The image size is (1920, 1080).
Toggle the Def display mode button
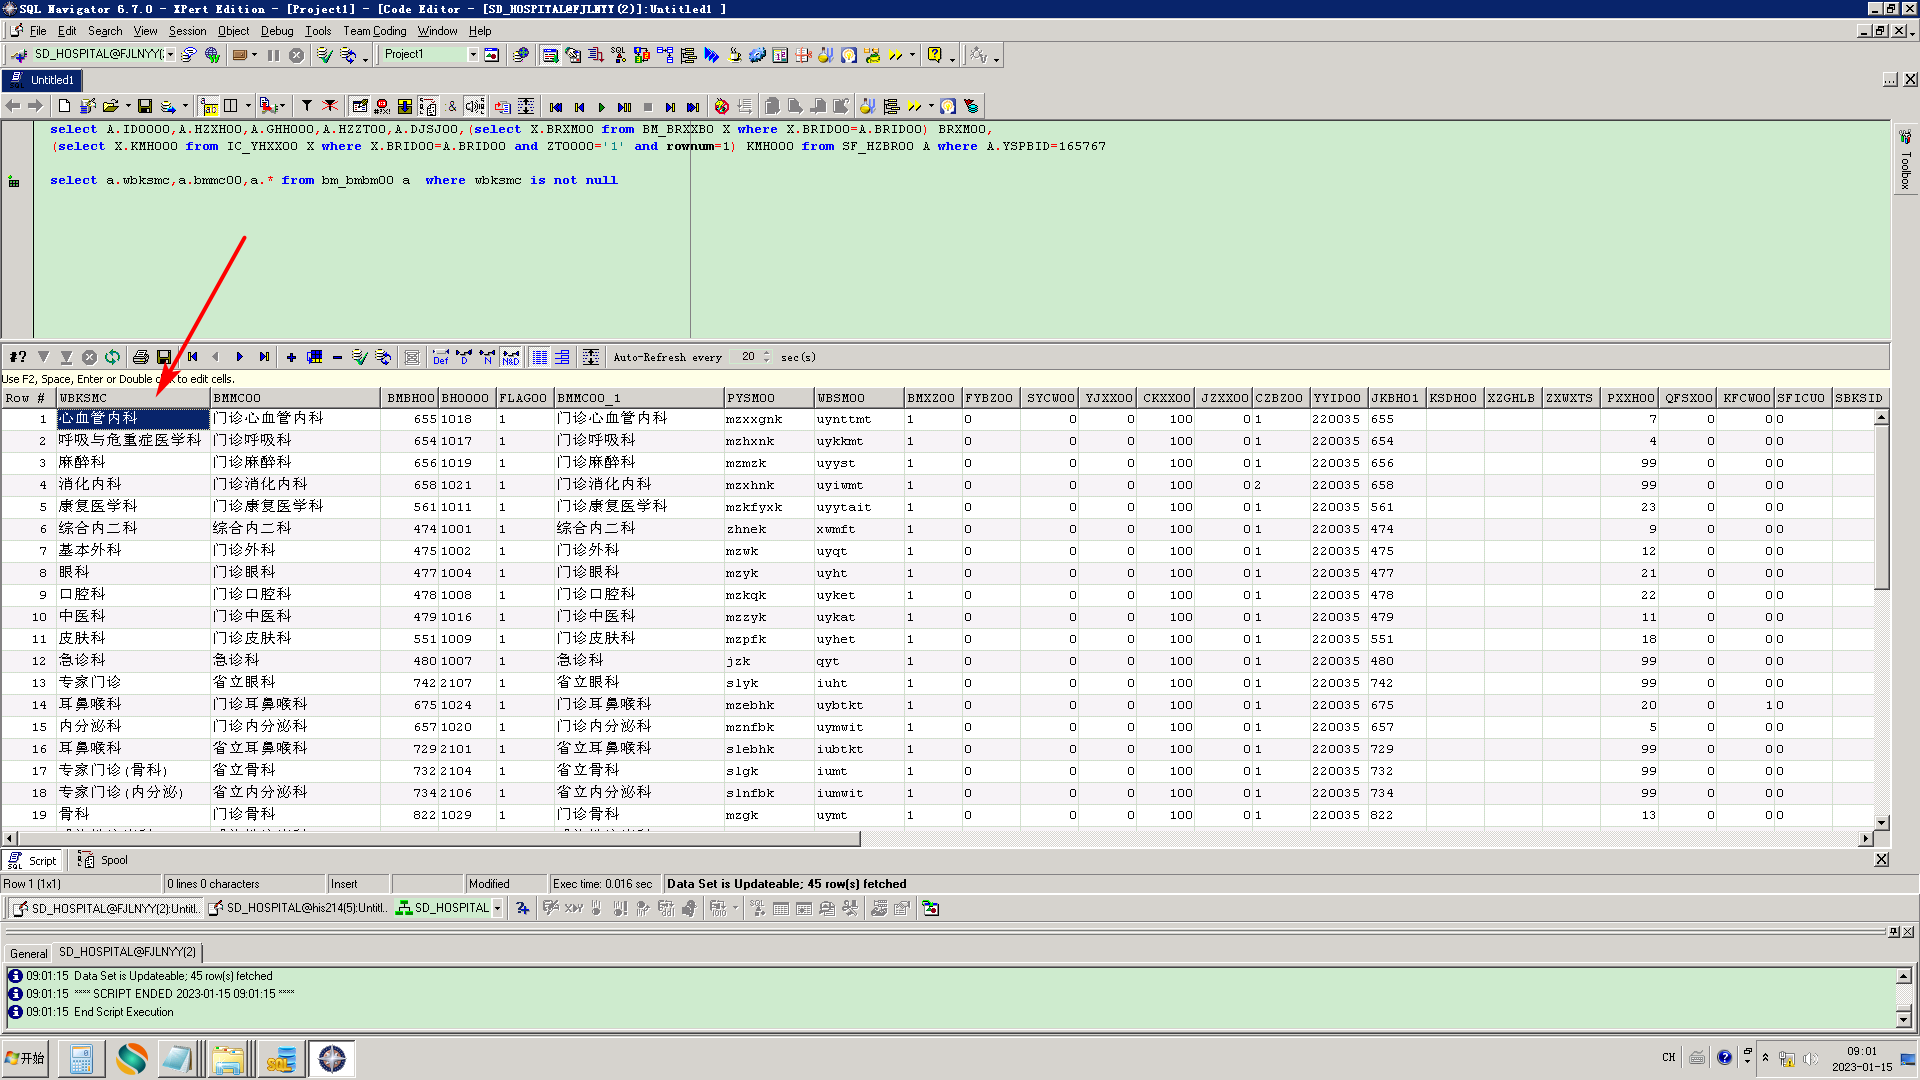click(x=441, y=357)
